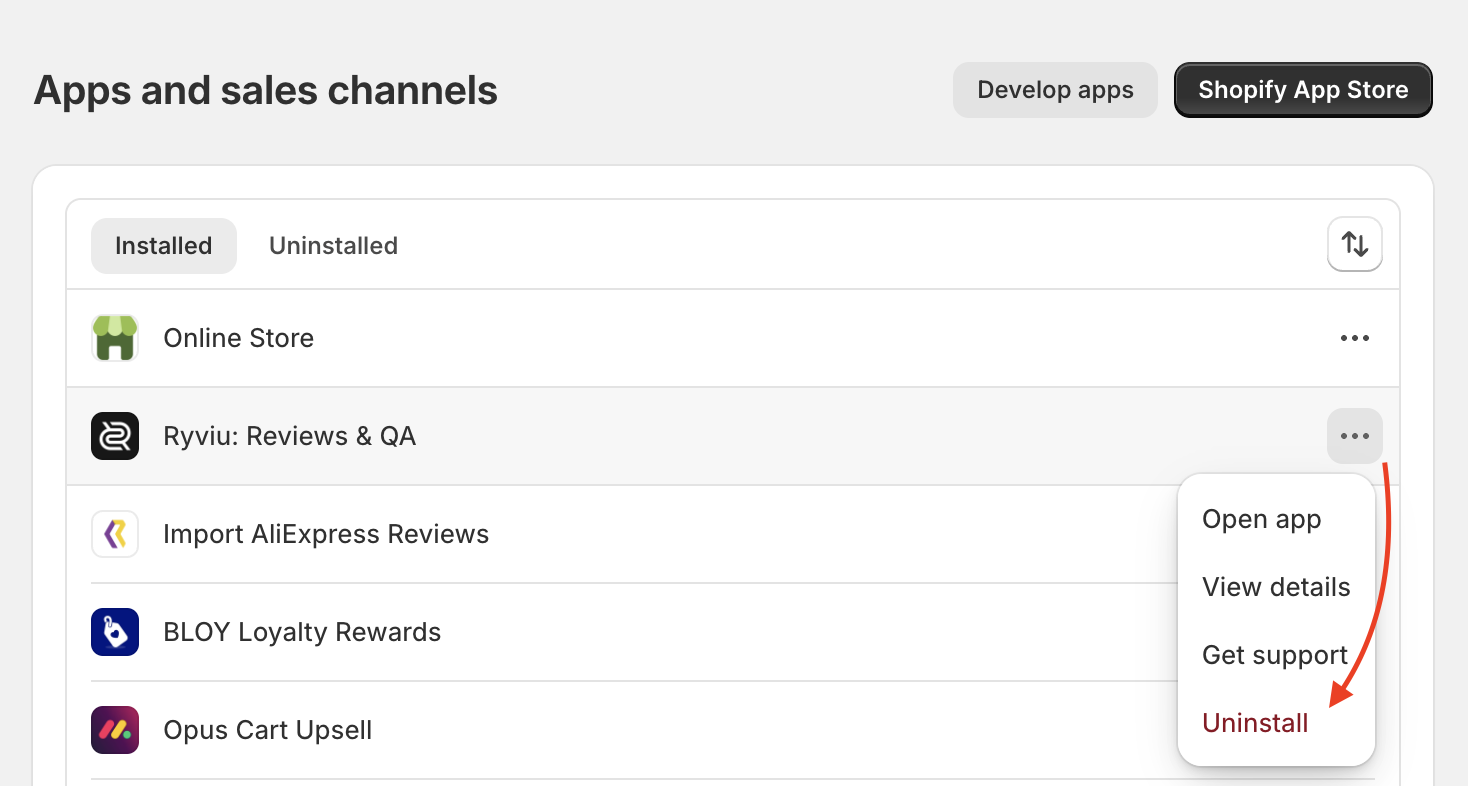Click the Import AliExpress Reviews icon
1468x786 pixels.
[x=115, y=534]
